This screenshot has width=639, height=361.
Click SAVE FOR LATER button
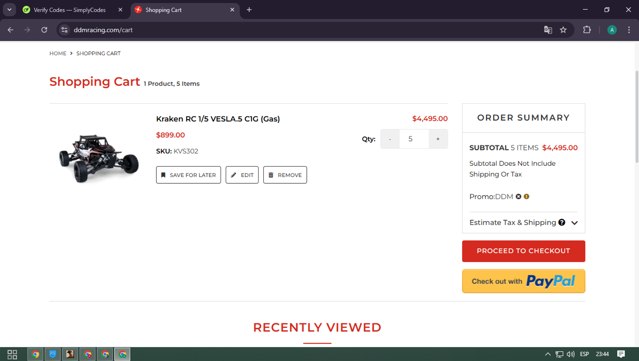pos(188,175)
